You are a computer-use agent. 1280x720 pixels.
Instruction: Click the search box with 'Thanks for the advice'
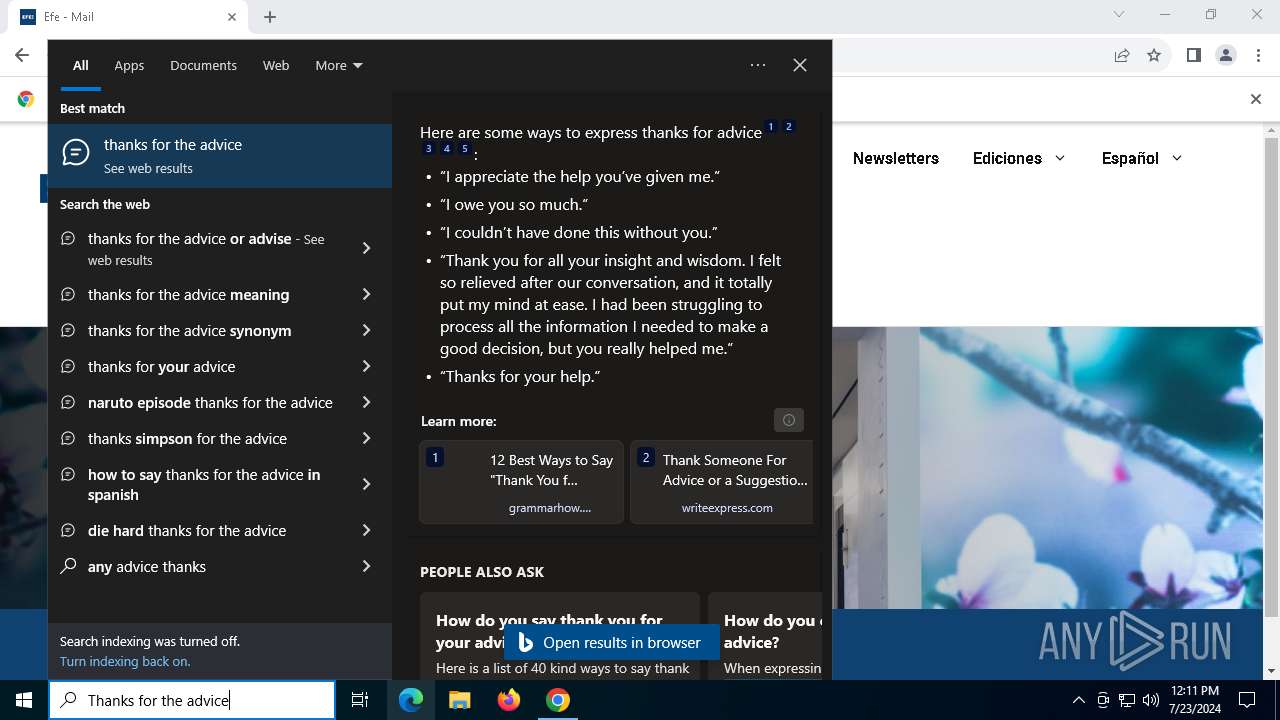[x=192, y=700]
